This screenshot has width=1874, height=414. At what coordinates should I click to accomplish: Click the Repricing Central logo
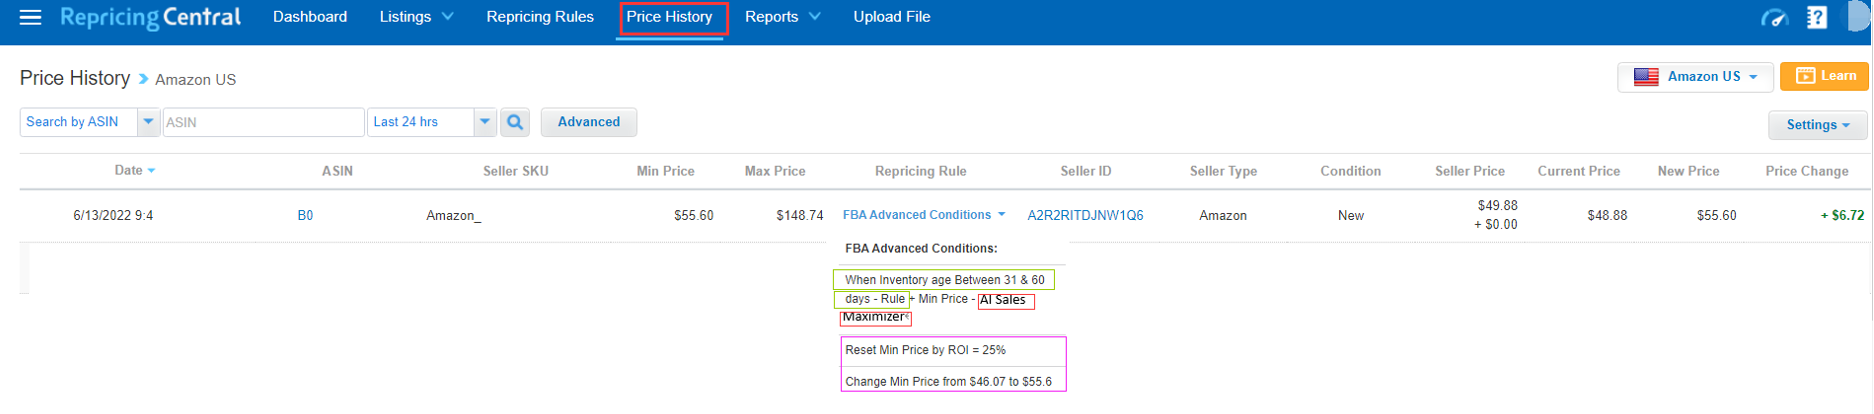click(150, 17)
